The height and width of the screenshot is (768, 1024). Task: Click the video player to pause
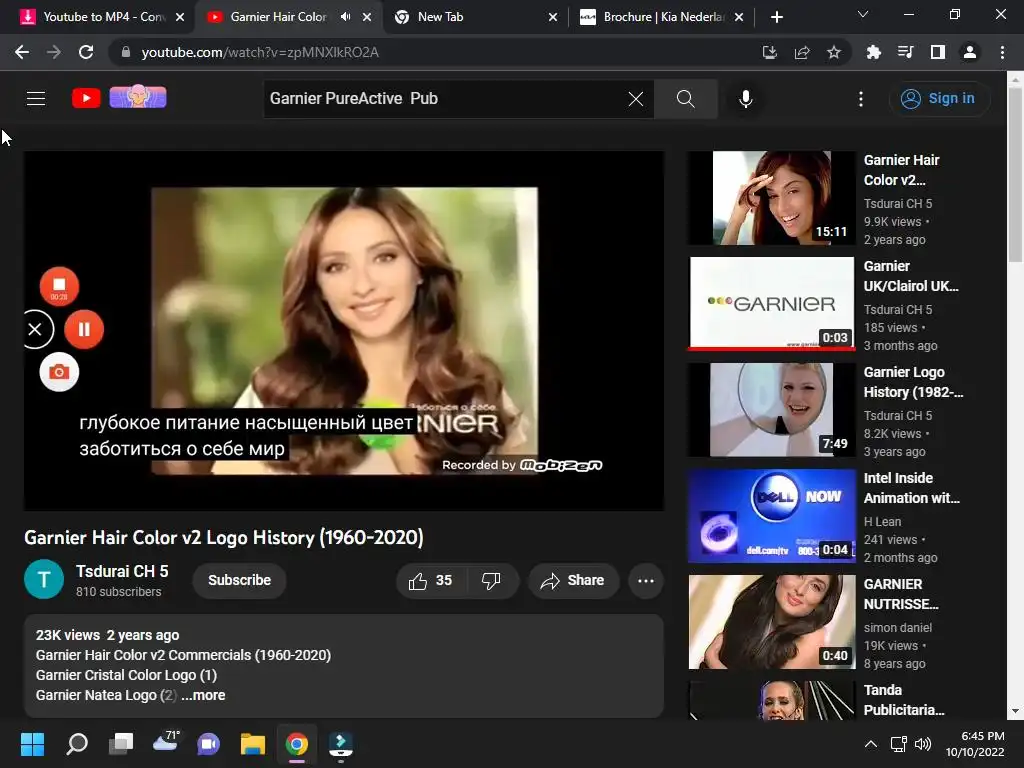344,330
